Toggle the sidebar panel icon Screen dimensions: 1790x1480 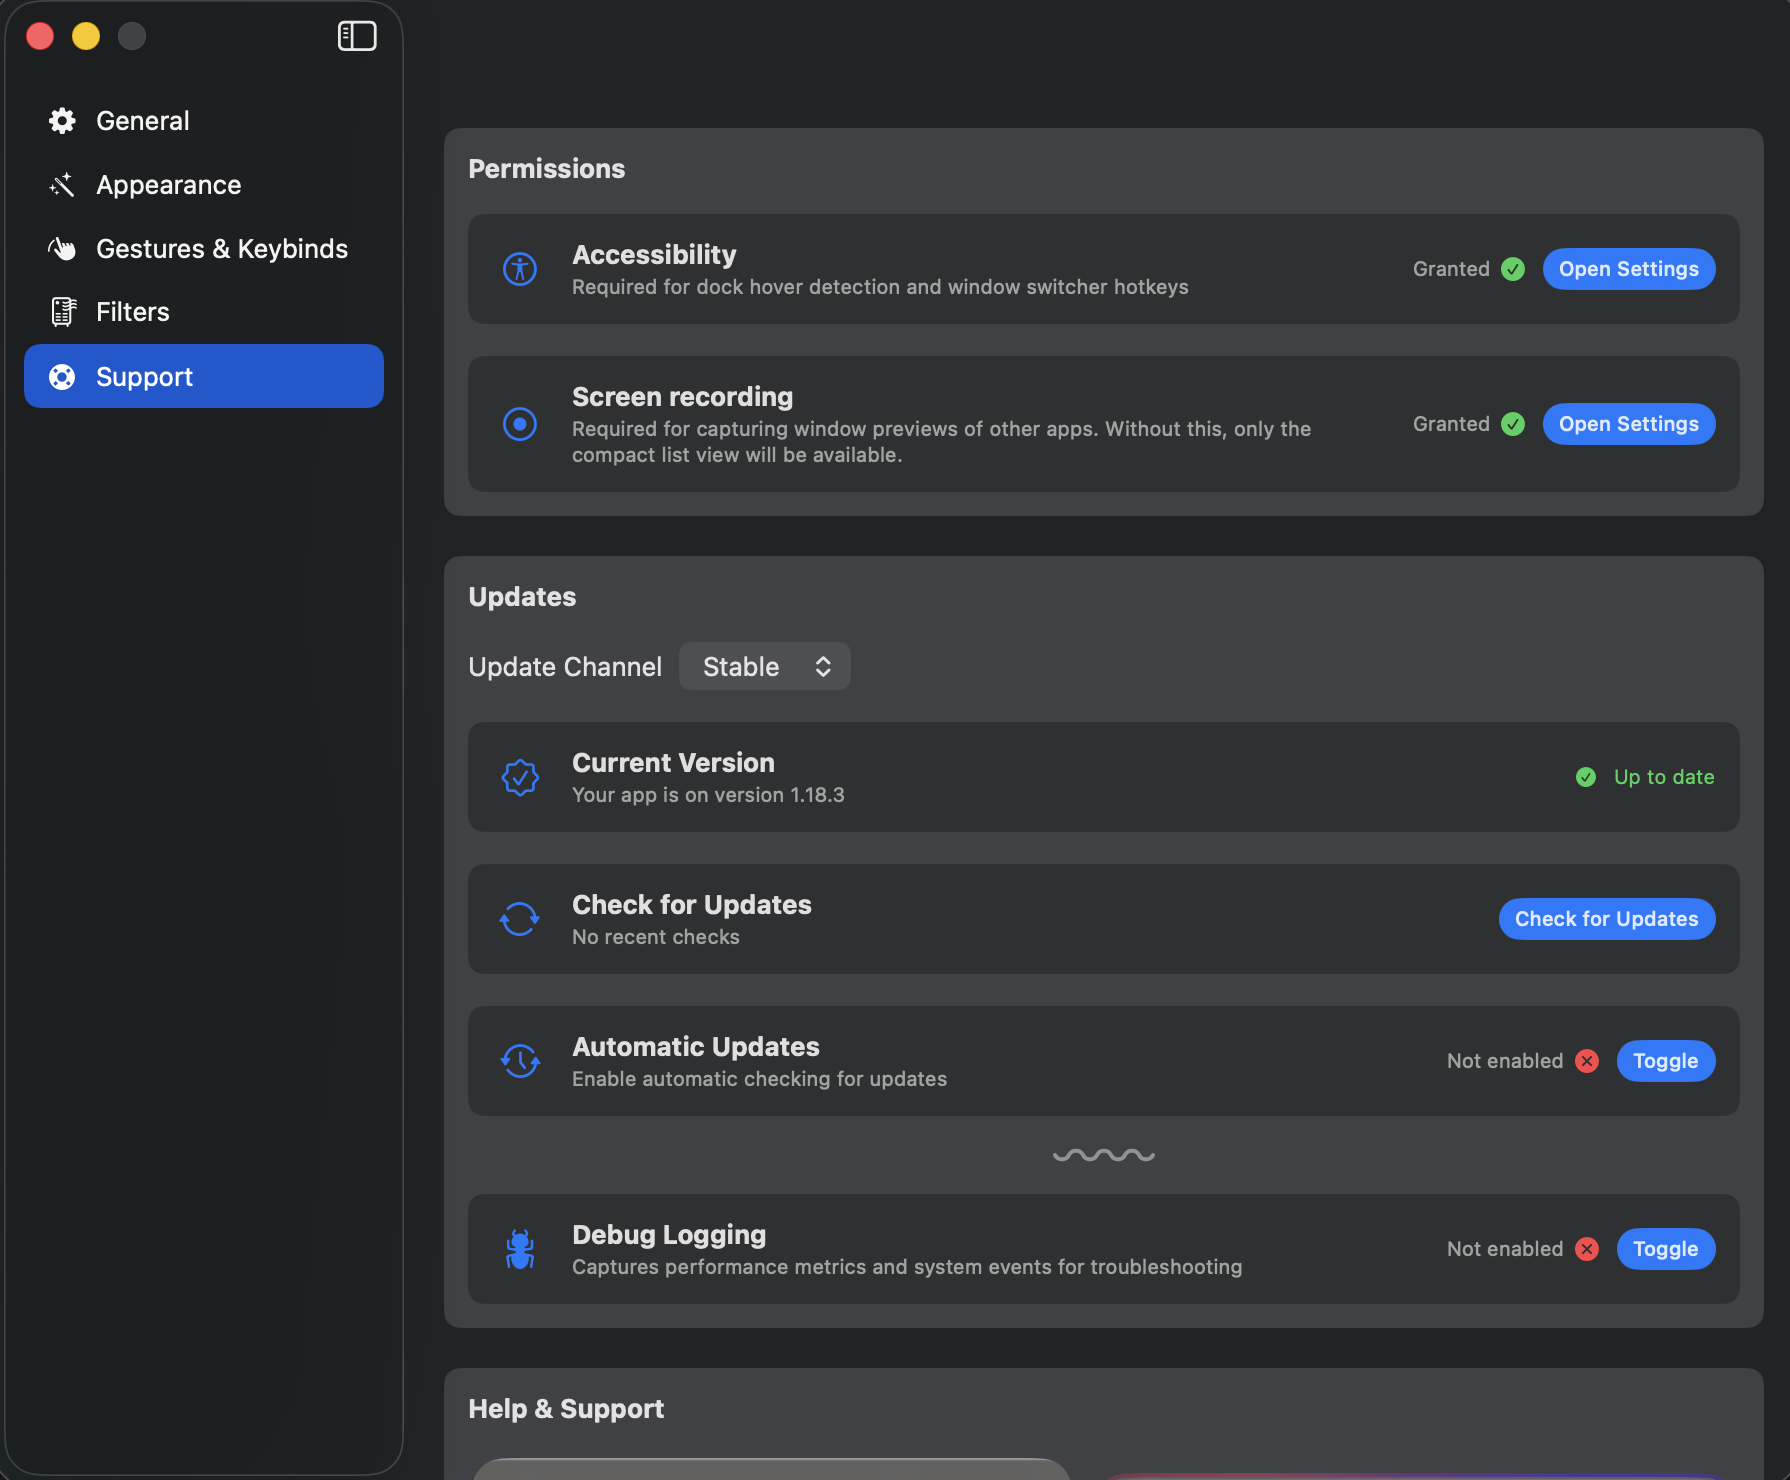(x=357, y=36)
